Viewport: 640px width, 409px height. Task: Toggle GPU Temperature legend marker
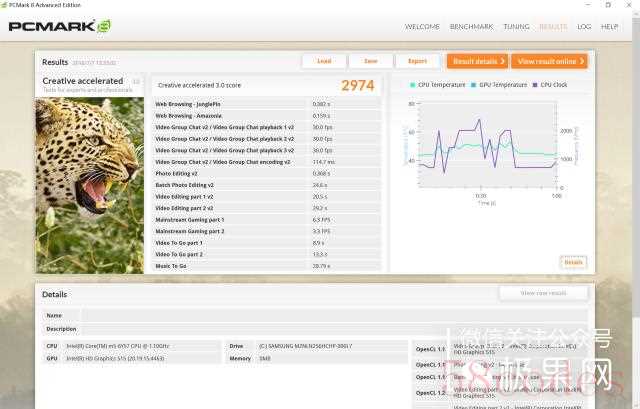[474, 85]
